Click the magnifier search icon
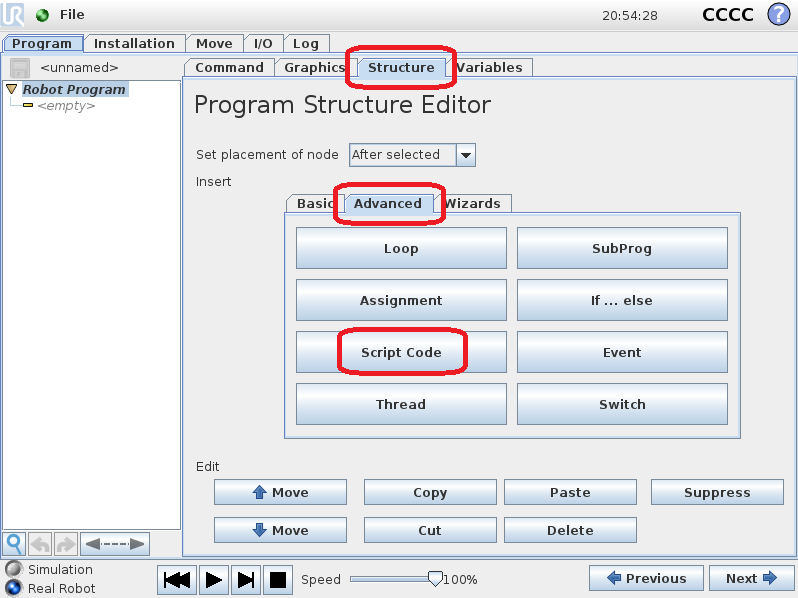This screenshot has width=798, height=598. coord(14,544)
